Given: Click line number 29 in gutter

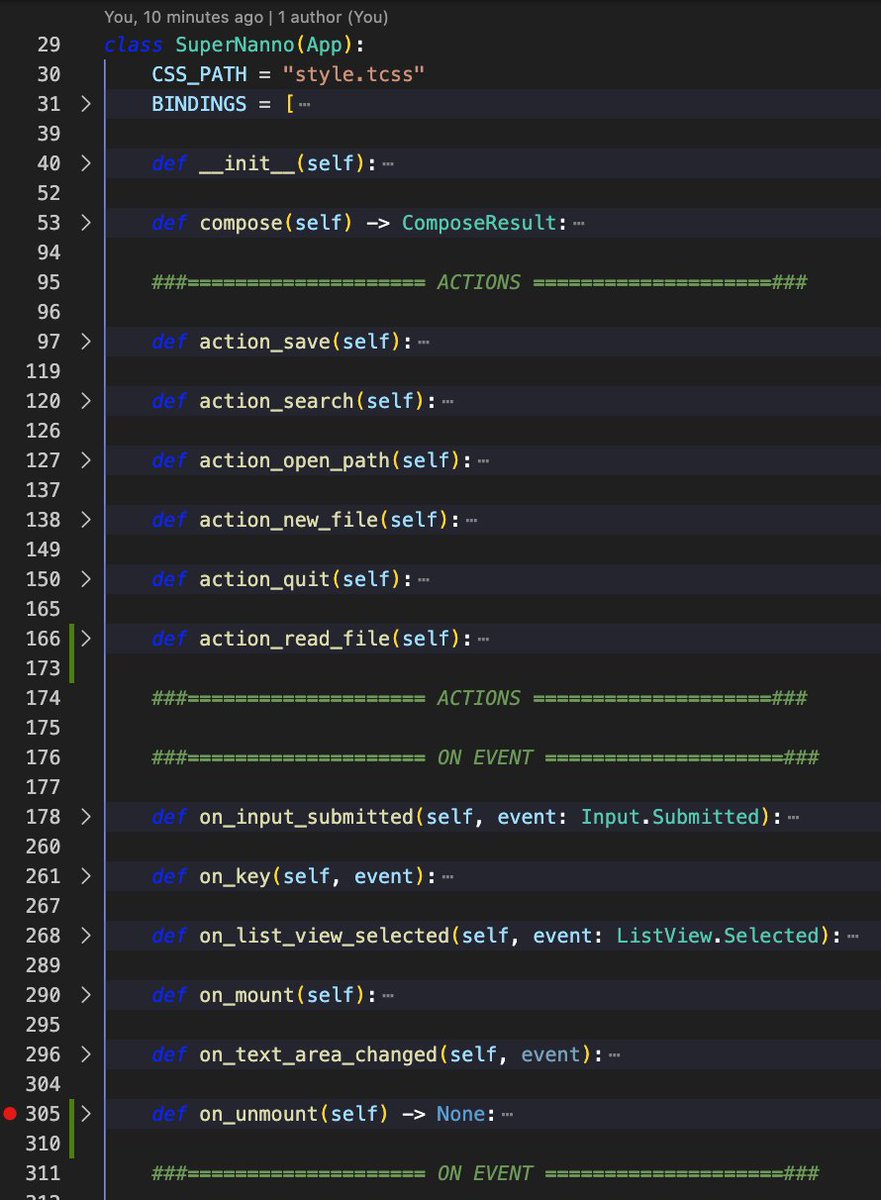Looking at the screenshot, I should click(x=49, y=45).
